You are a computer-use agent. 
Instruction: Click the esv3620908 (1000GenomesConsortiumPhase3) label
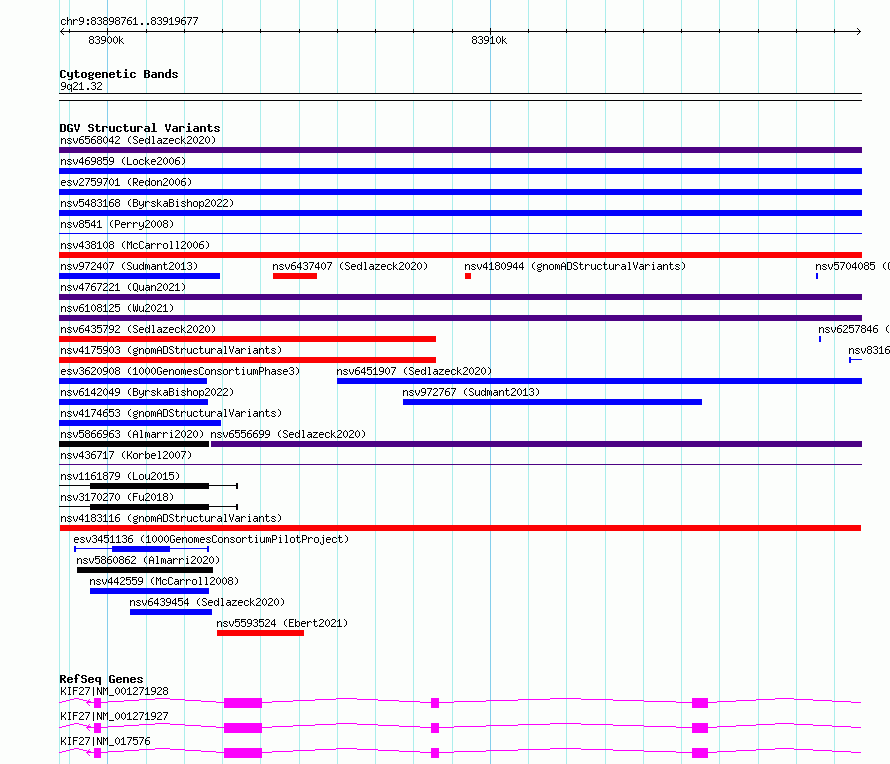(180, 371)
